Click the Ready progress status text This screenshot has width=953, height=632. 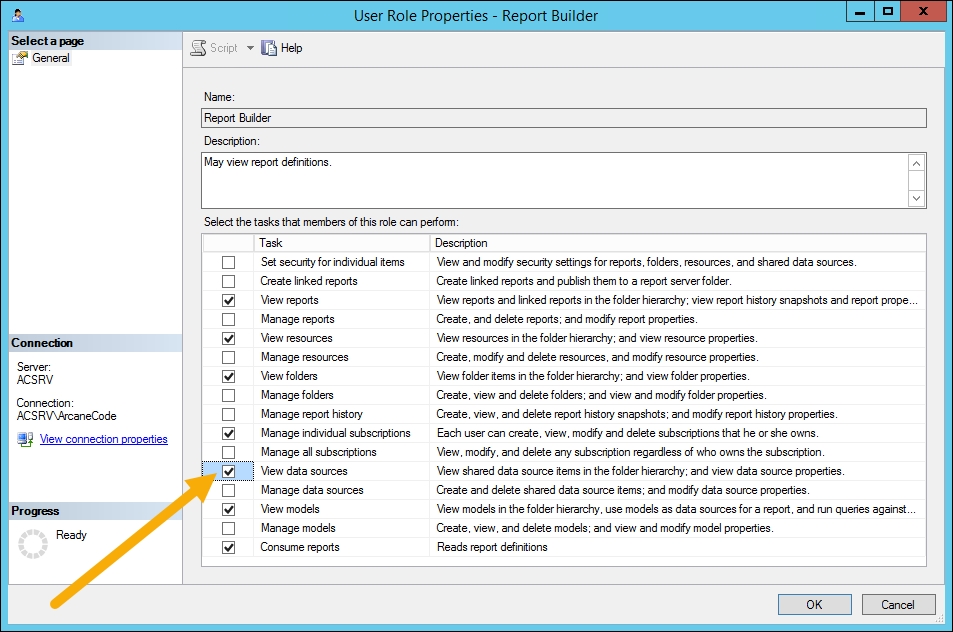pyautogui.click(x=71, y=535)
